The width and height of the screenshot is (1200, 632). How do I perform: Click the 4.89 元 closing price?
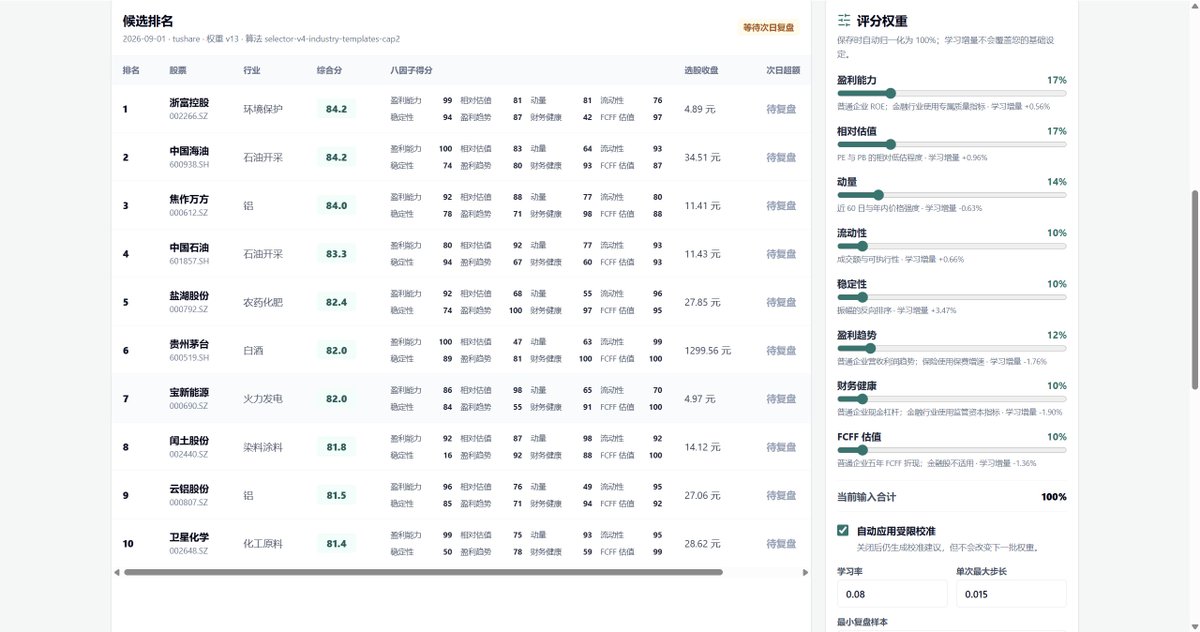(700, 109)
